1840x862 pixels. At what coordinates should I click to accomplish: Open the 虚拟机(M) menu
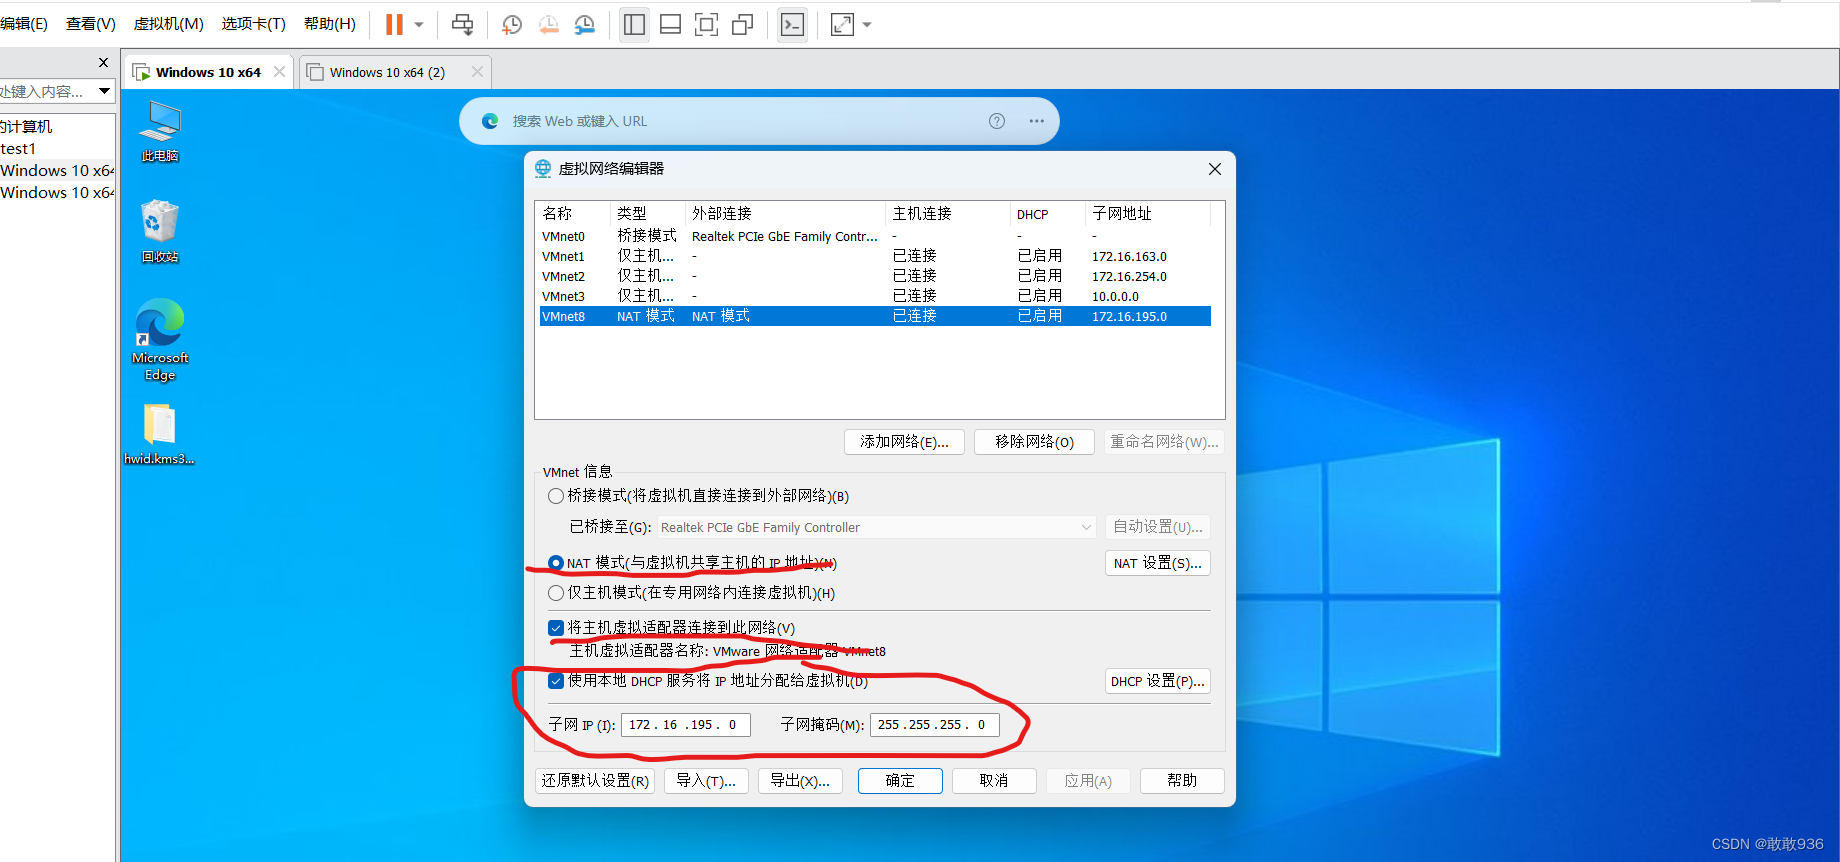(168, 24)
